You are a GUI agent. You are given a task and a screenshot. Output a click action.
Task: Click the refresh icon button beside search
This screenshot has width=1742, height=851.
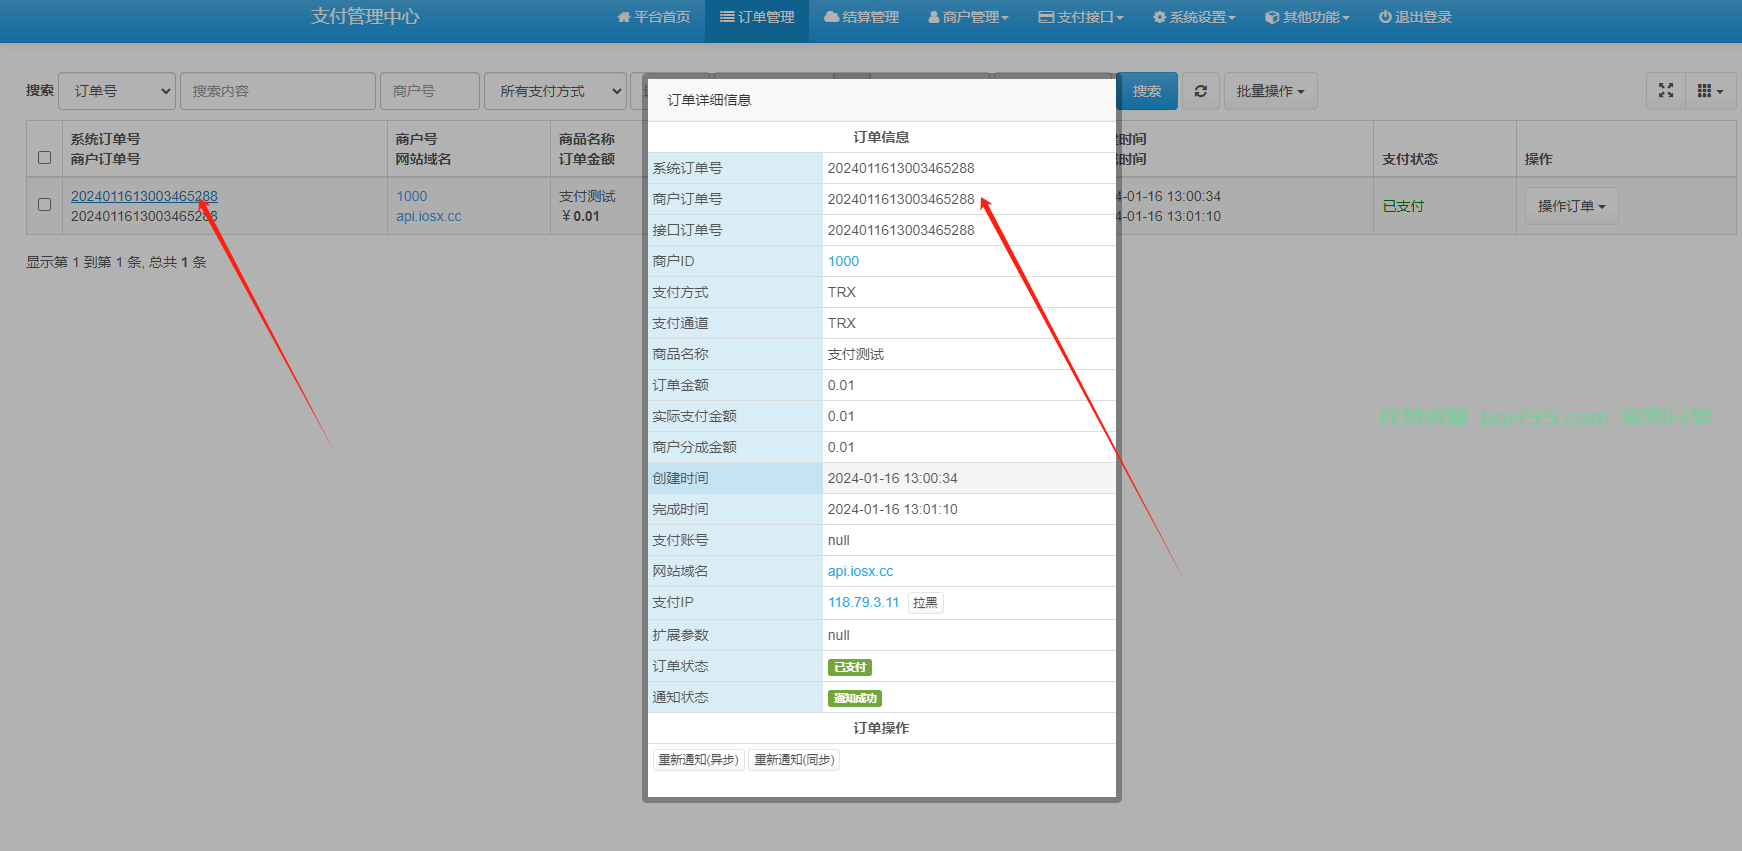(x=1200, y=91)
